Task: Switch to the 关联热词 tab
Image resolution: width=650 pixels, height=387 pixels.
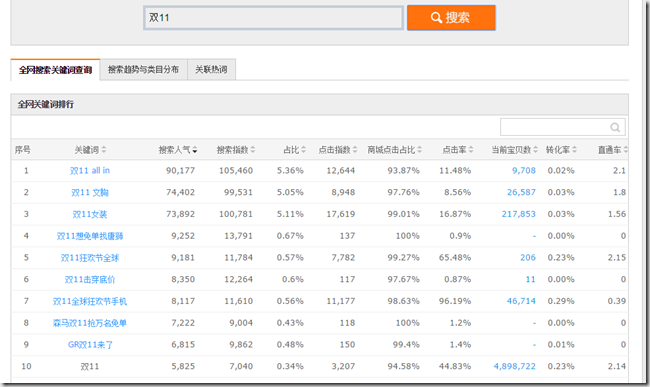Action: [211, 69]
